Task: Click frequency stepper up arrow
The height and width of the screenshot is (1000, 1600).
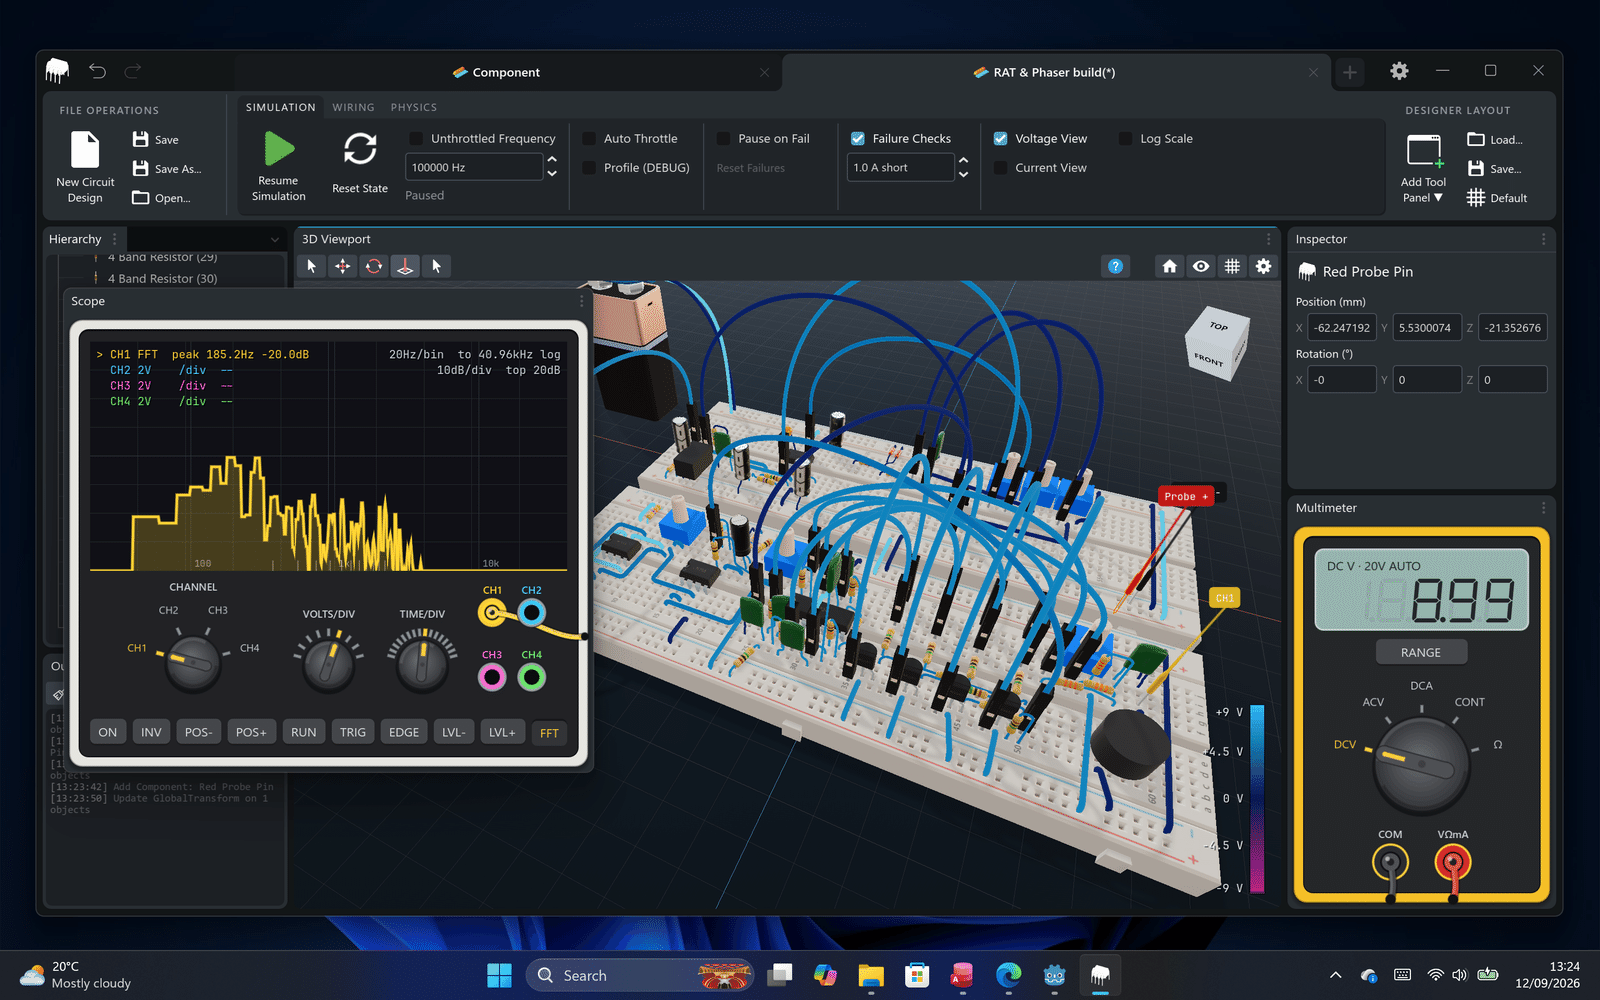Action: coord(552,160)
